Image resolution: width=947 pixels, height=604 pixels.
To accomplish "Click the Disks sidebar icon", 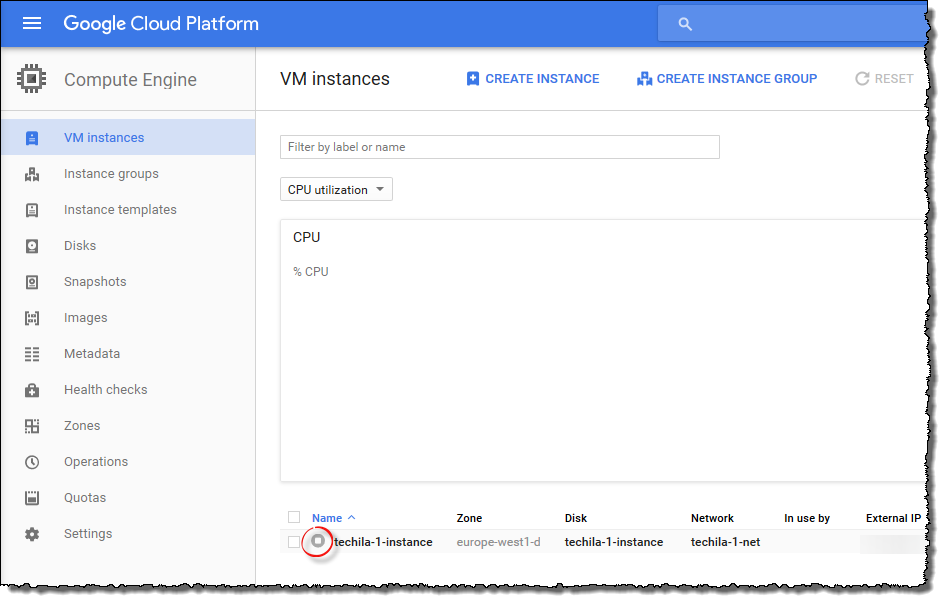I will click(32, 246).
